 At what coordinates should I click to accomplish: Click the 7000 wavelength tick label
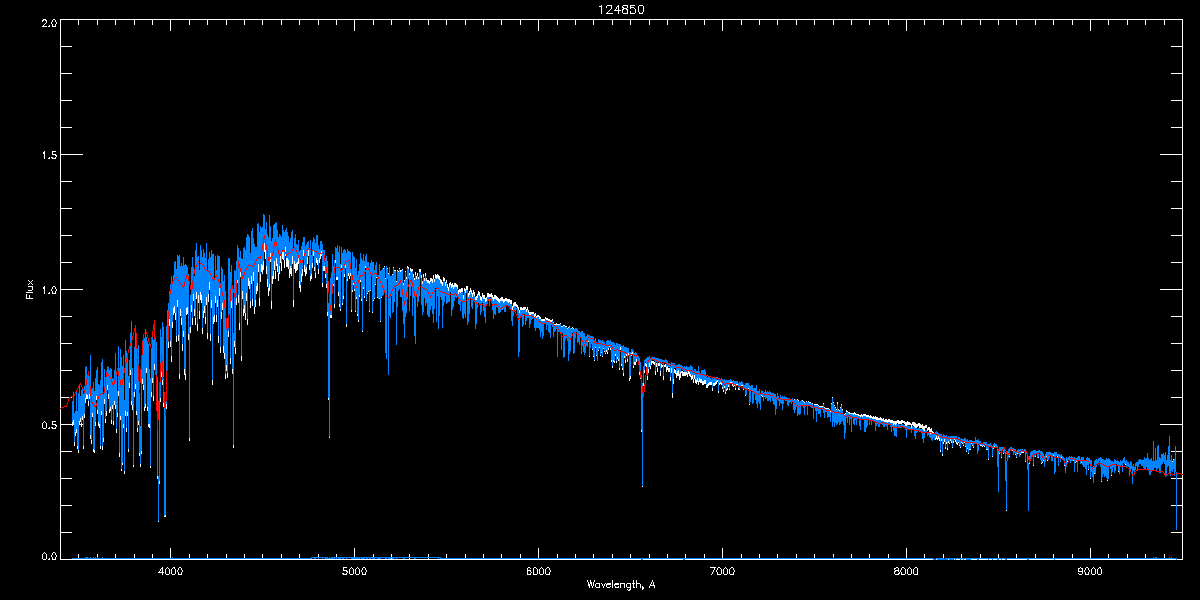[722, 572]
